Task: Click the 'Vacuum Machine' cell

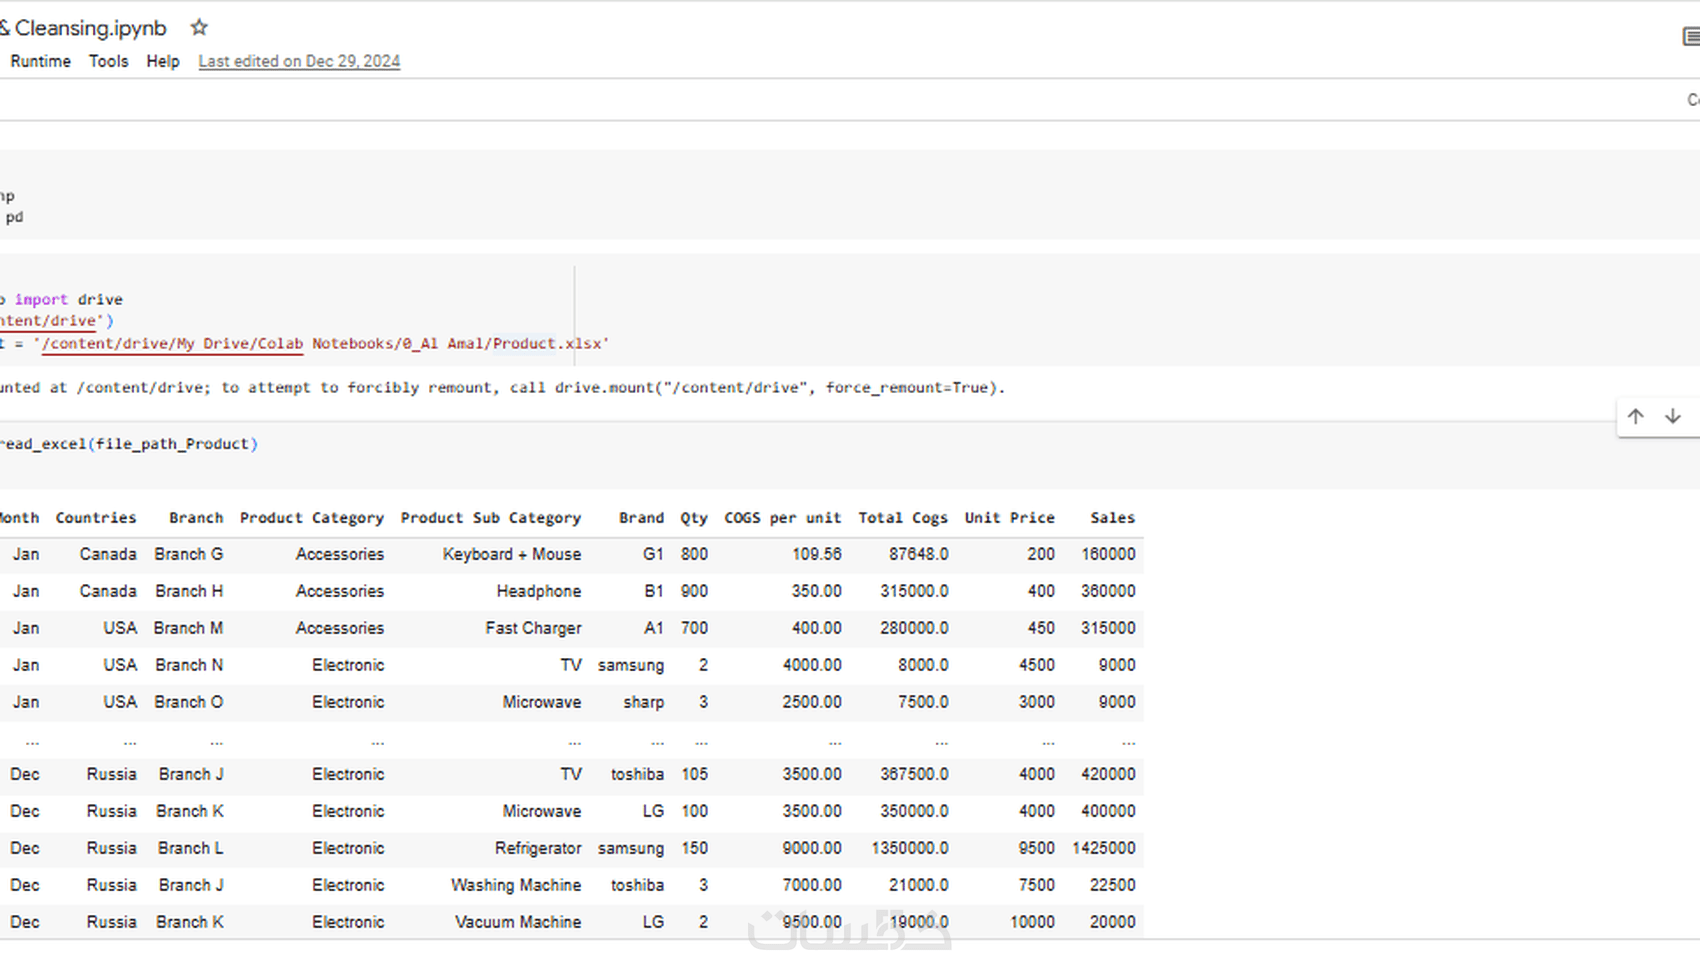Action: click(518, 922)
